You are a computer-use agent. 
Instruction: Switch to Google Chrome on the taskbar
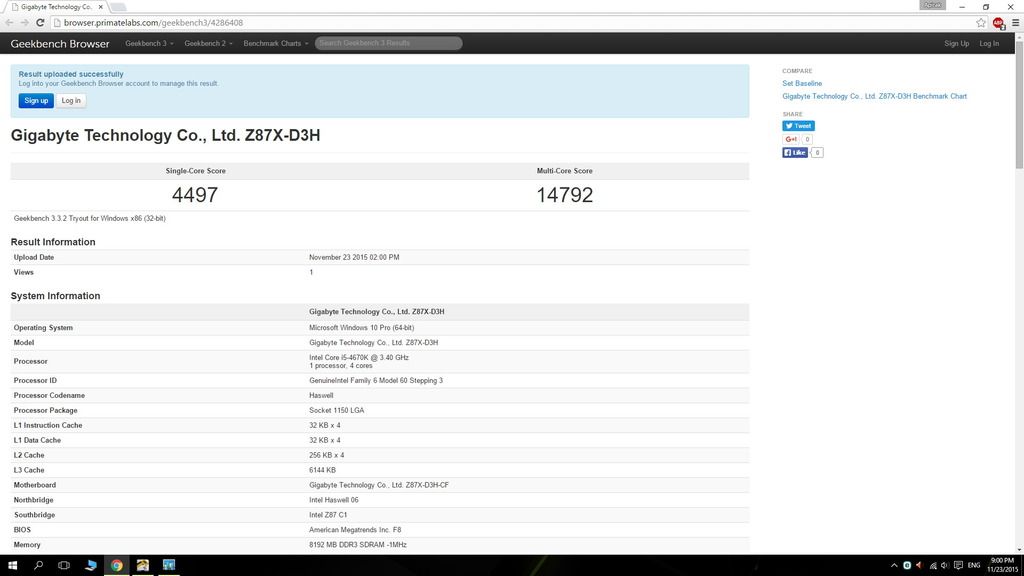pyautogui.click(x=117, y=566)
